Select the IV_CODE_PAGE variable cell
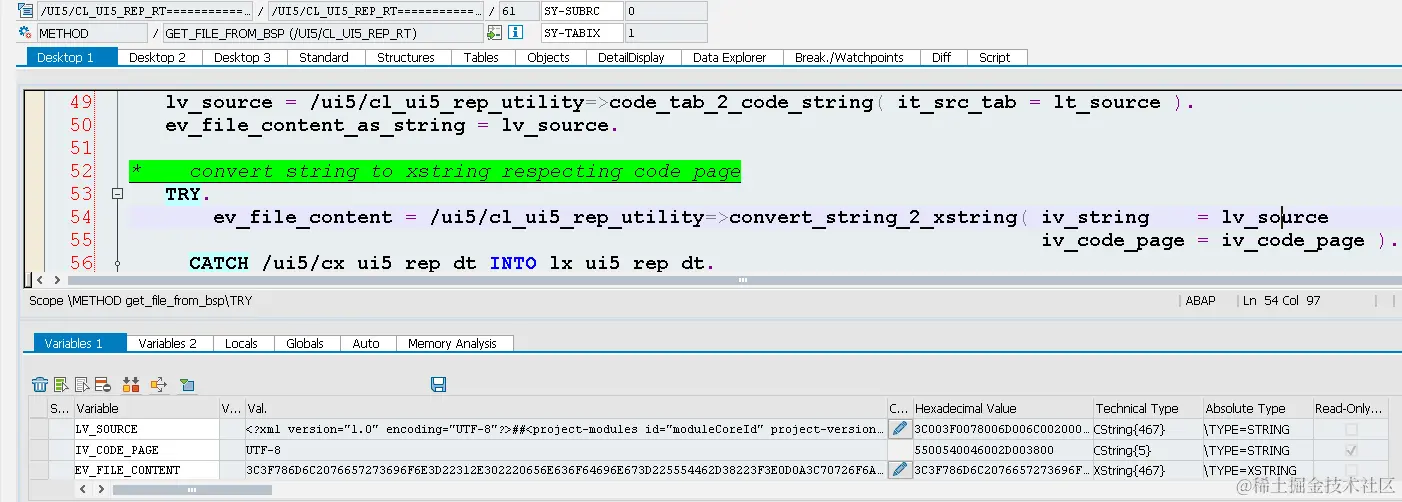Screen dimensions: 1402x502 pos(146,450)
